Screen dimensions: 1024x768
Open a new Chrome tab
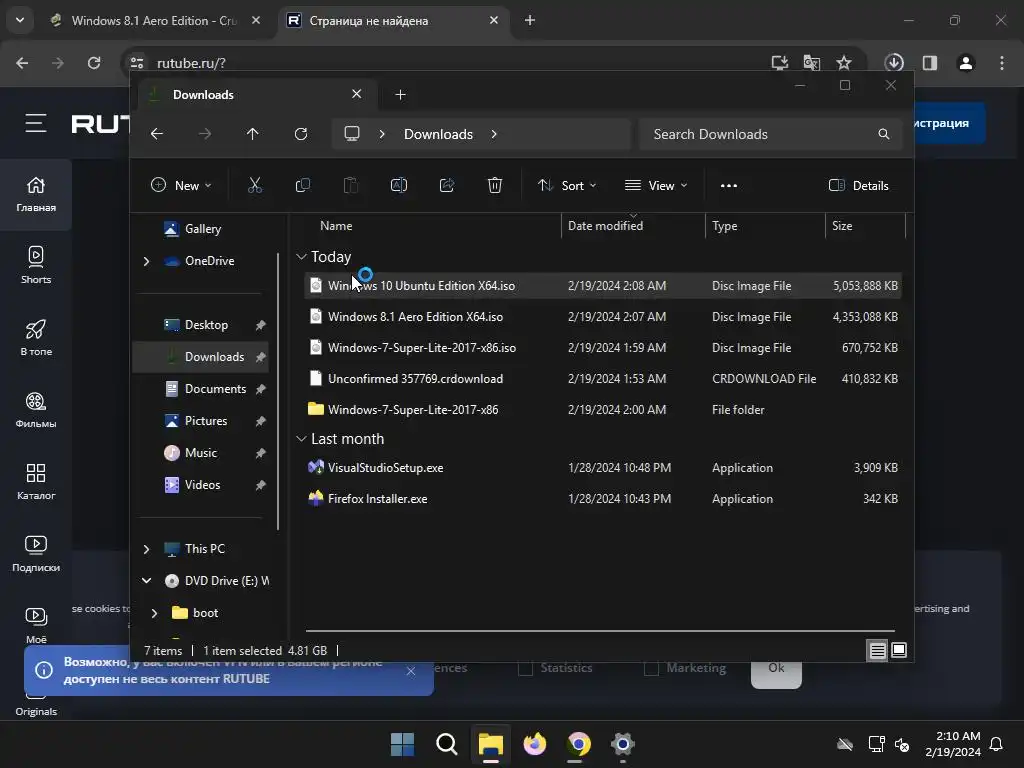530,20
